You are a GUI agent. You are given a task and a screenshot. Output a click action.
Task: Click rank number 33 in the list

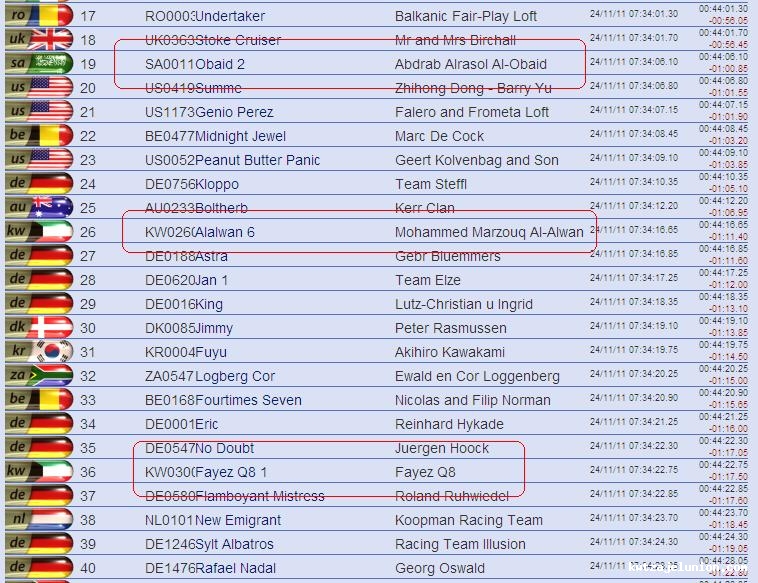click(88, 400)
